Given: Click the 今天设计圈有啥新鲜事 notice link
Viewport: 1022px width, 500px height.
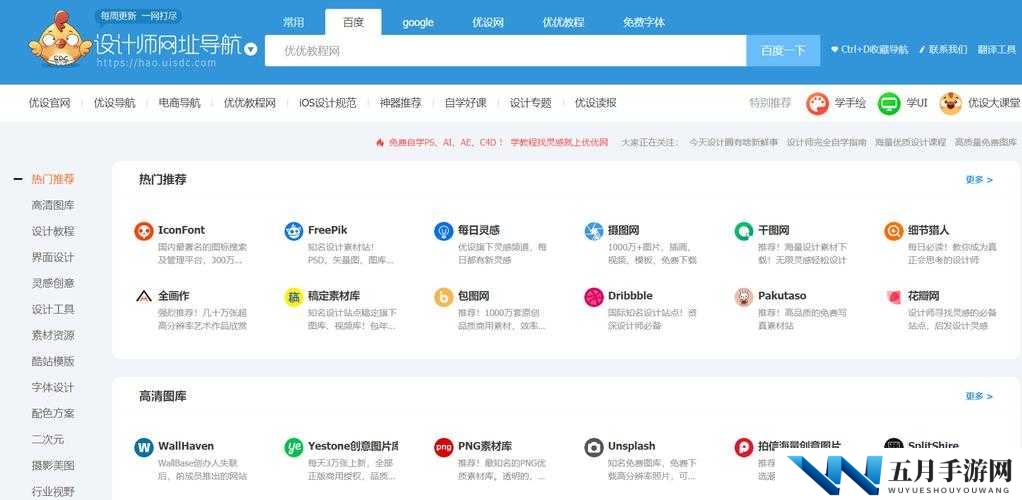Looking at the screenshot, I should coord(733,142).
